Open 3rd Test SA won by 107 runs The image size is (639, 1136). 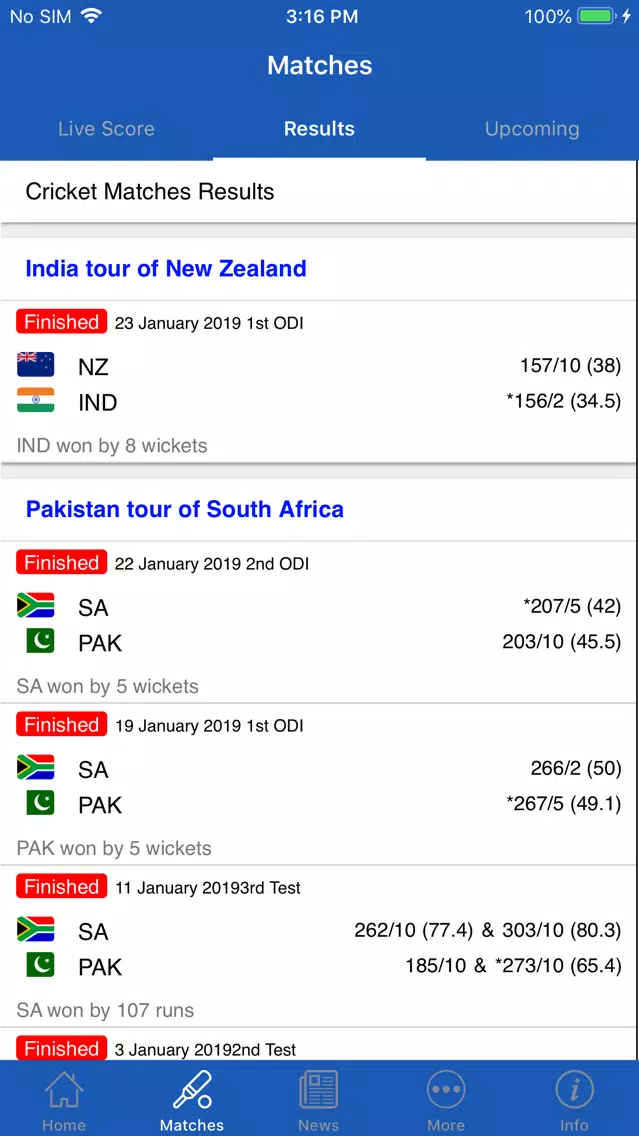coord(319,946)
